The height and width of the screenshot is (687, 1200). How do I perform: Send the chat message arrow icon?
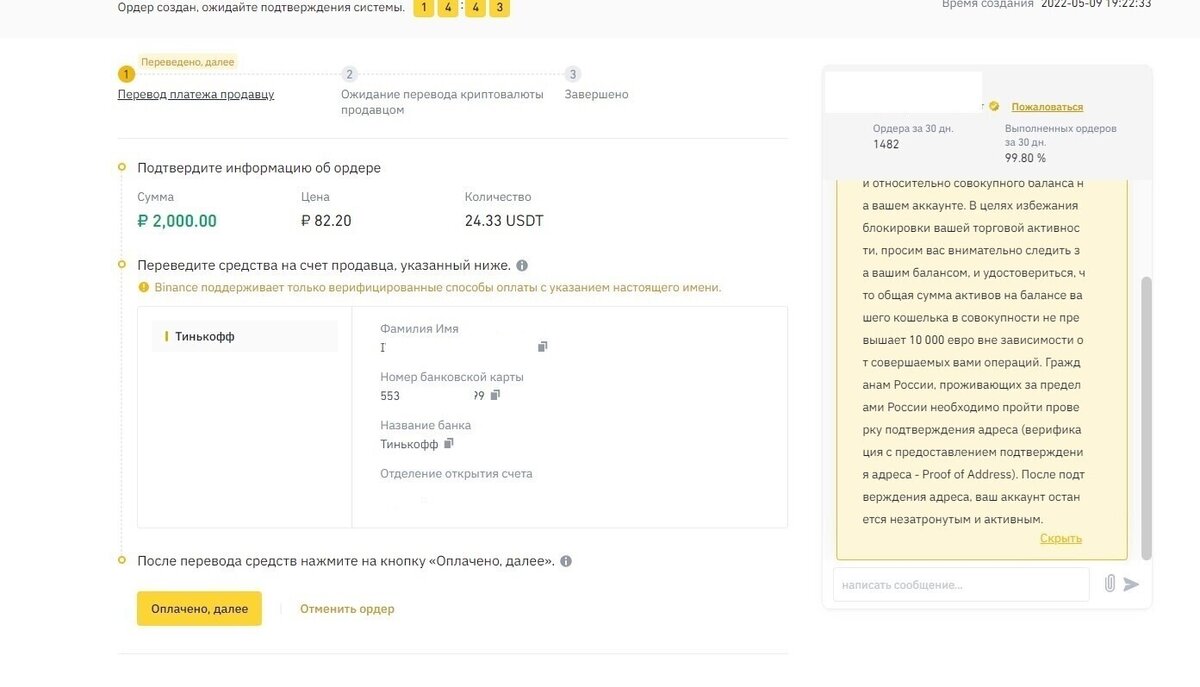tap(1131, 584)
